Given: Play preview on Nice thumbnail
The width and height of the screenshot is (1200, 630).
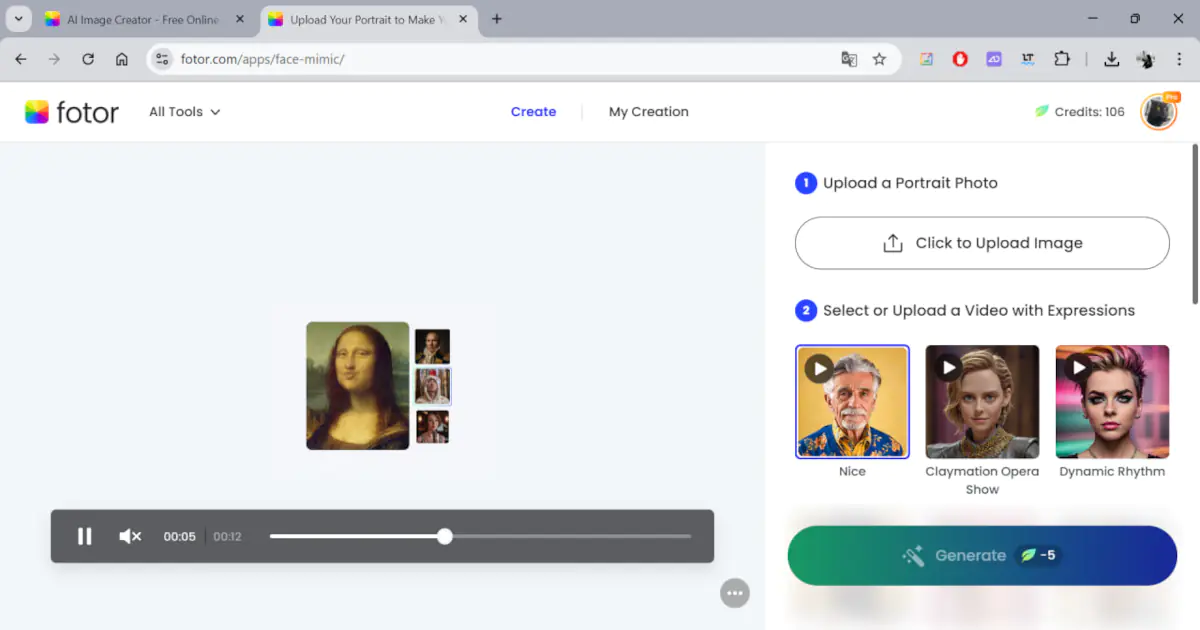Looking at the screenshot, I should pyautogui.click(x=819, y=368).
